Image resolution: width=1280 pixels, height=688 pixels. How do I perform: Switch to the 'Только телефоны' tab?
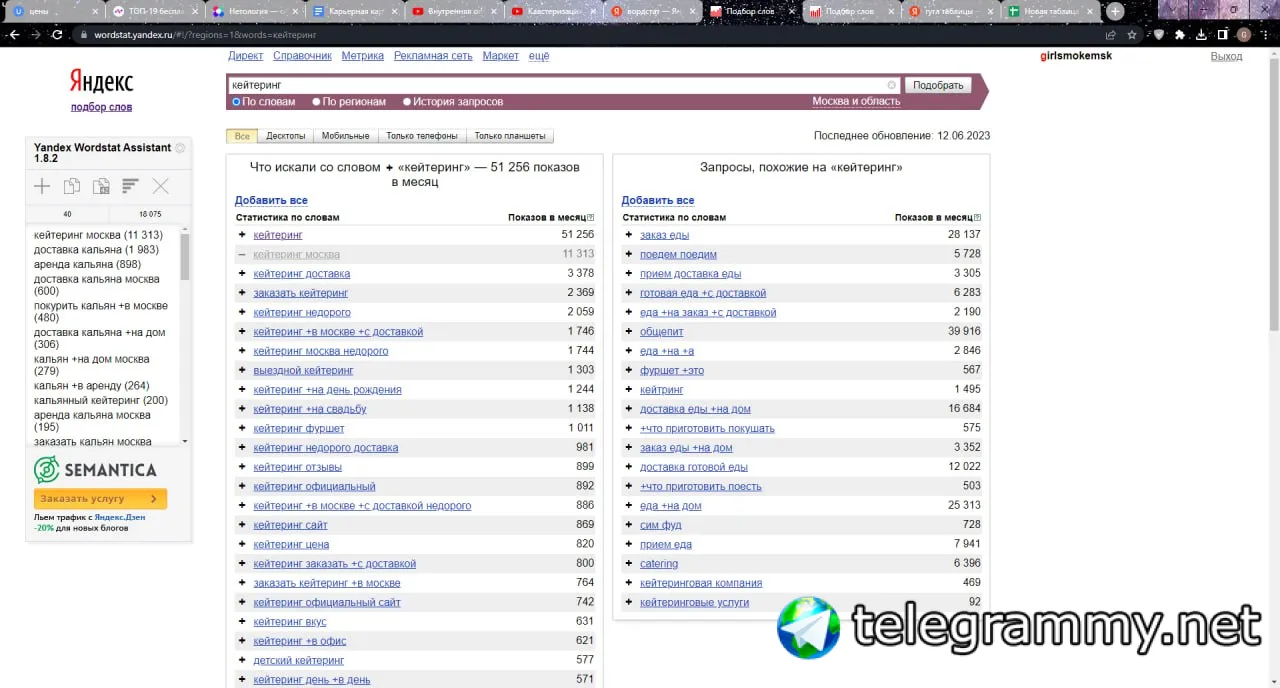422,136
